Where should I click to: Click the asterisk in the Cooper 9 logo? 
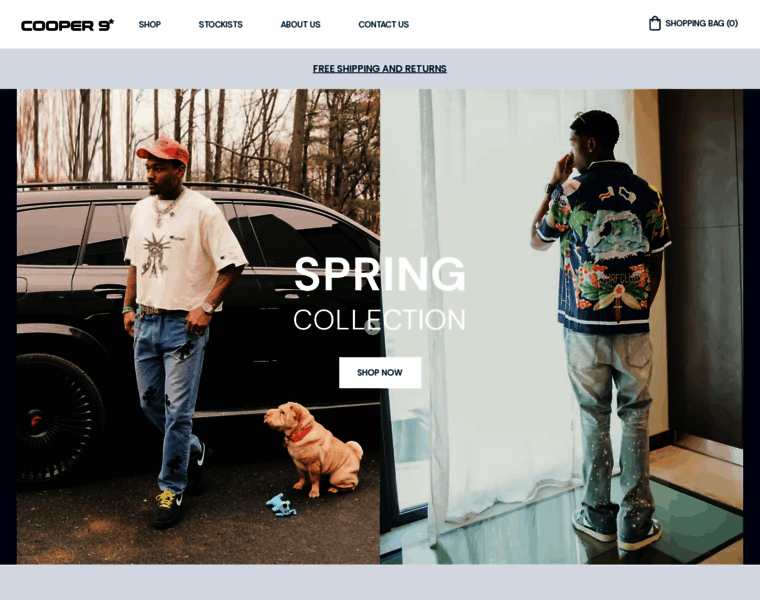[111, 21]
